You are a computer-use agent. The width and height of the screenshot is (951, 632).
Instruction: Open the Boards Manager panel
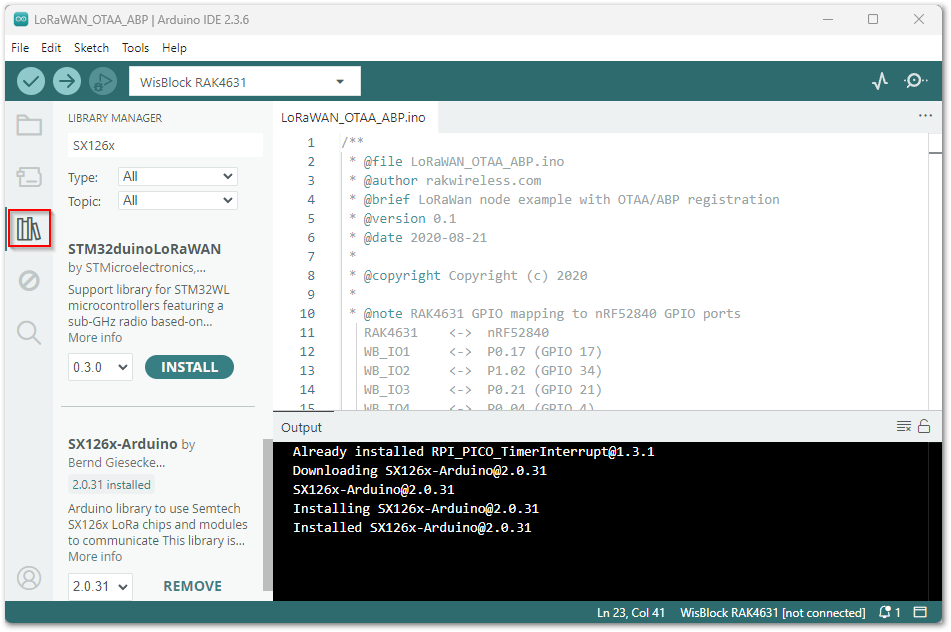click(x=29, y=177)
